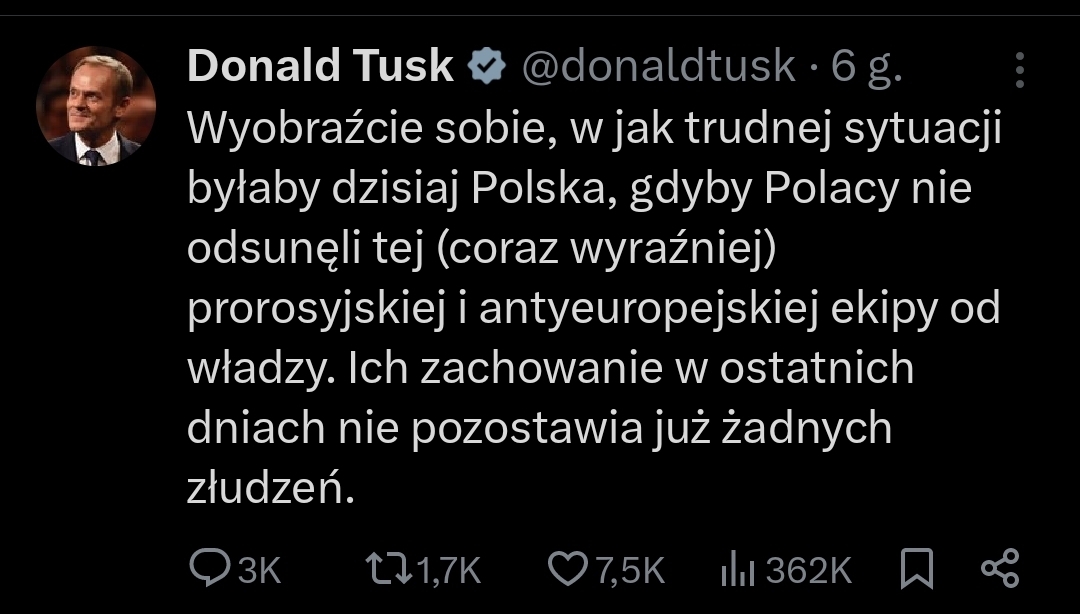Like the tweet with the heart icon
The image size is (1080, 614).
(x=568, y=569)
